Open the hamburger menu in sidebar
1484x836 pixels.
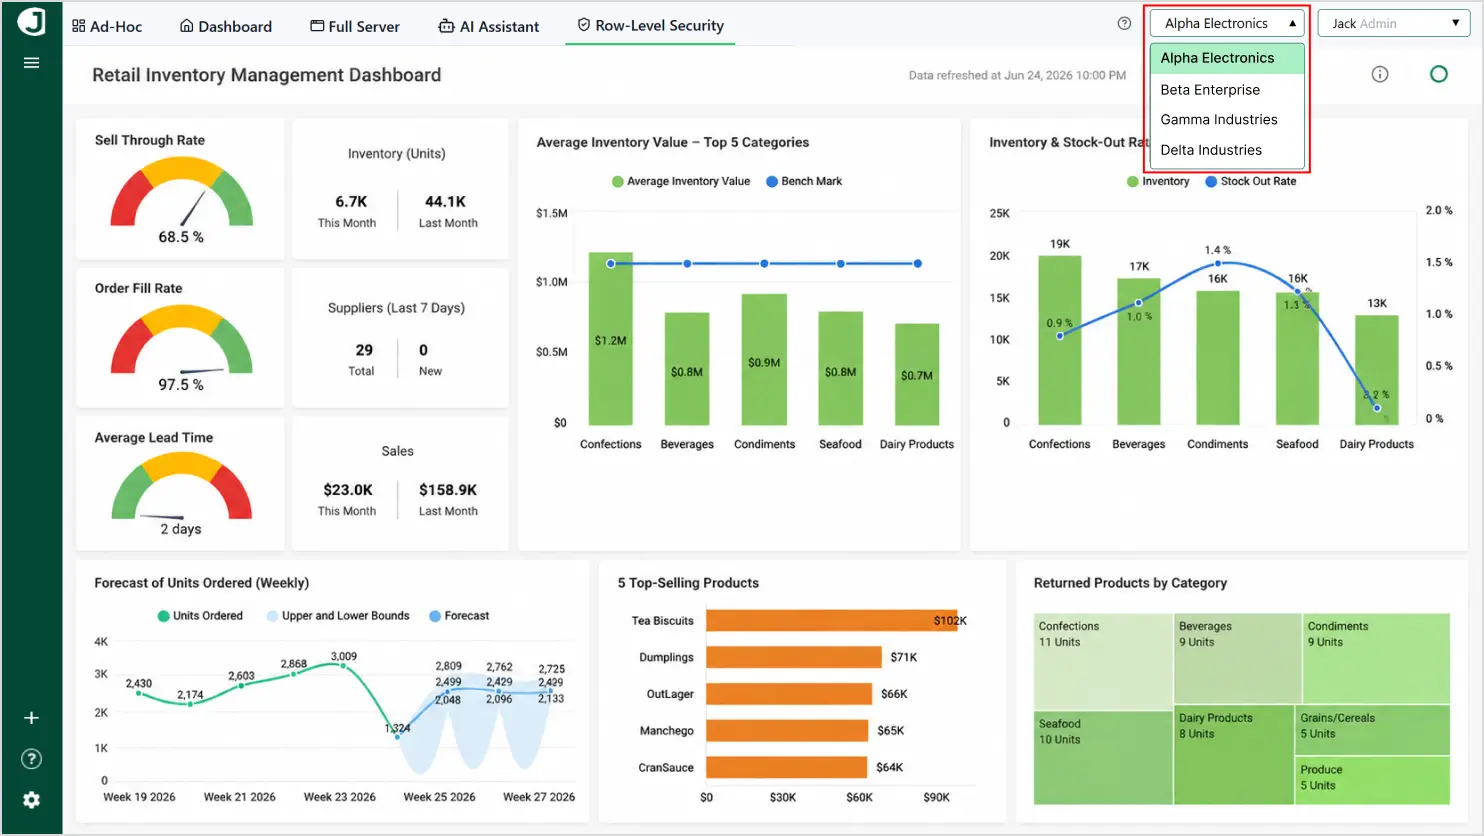(x=32, y=63)
